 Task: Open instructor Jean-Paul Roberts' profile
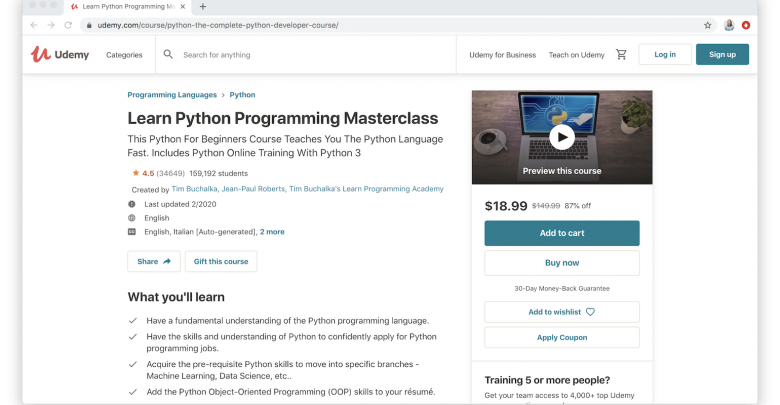(253, 189)
